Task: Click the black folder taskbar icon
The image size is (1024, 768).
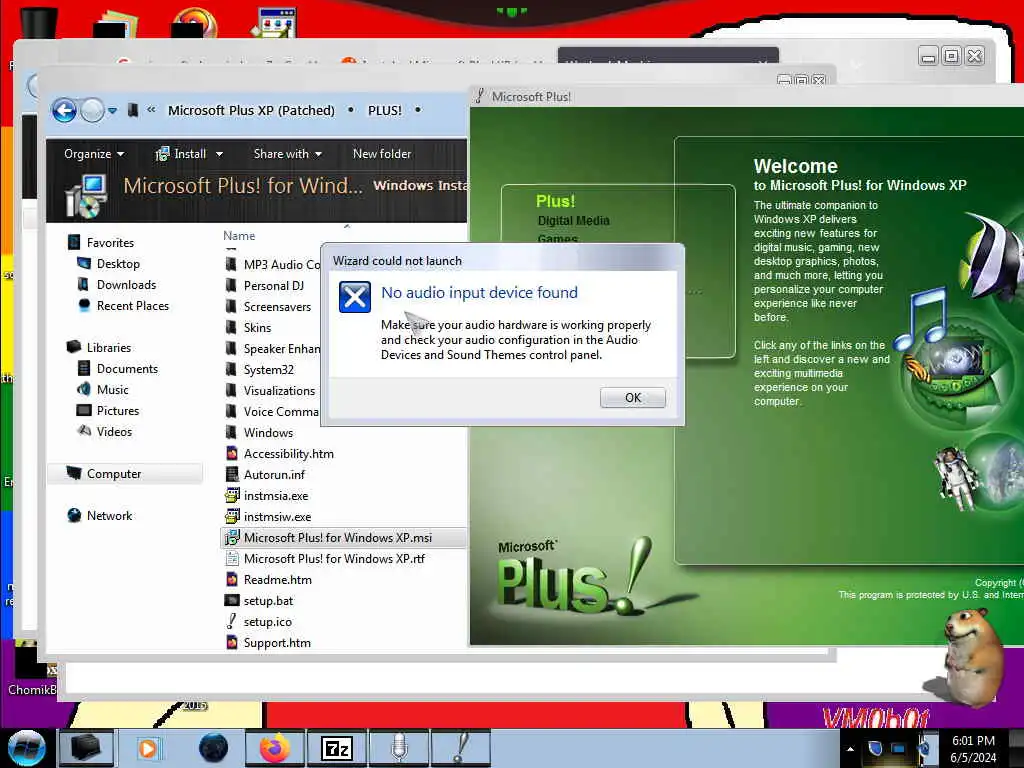Action: 86,748
